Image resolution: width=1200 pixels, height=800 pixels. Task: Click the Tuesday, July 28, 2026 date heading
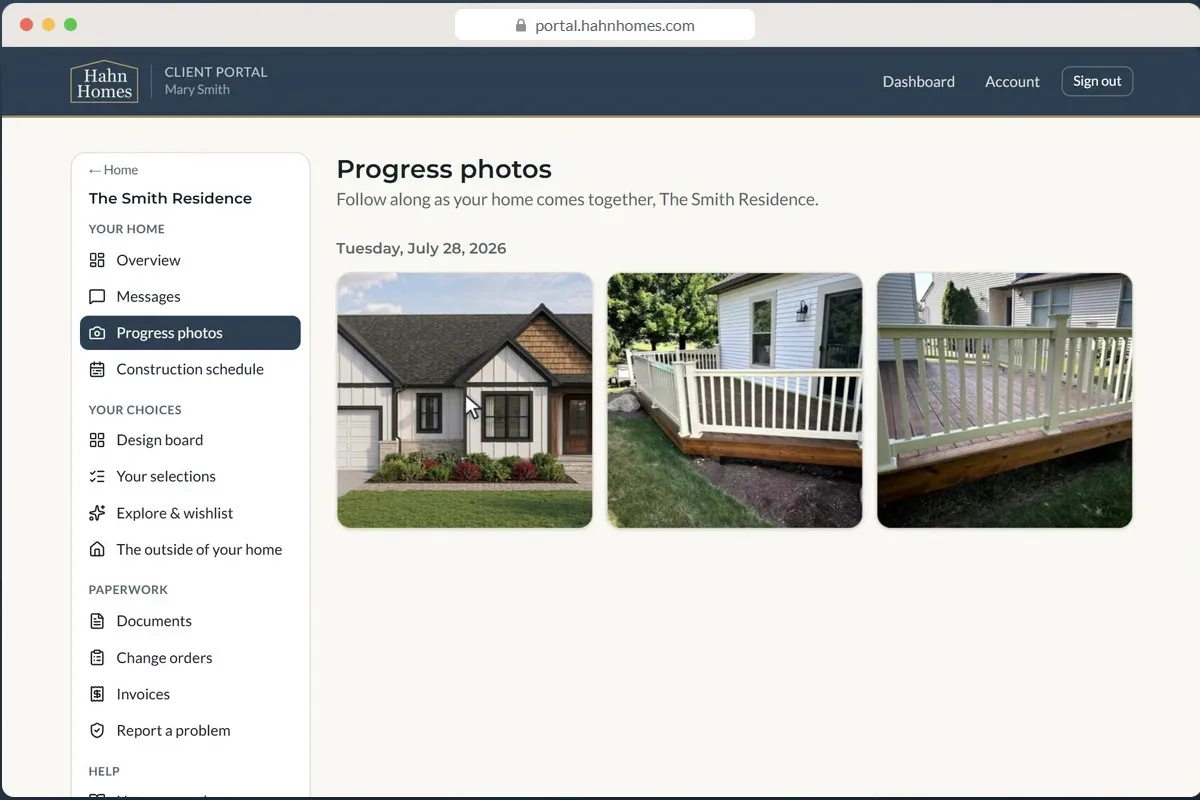click(421, 249)
